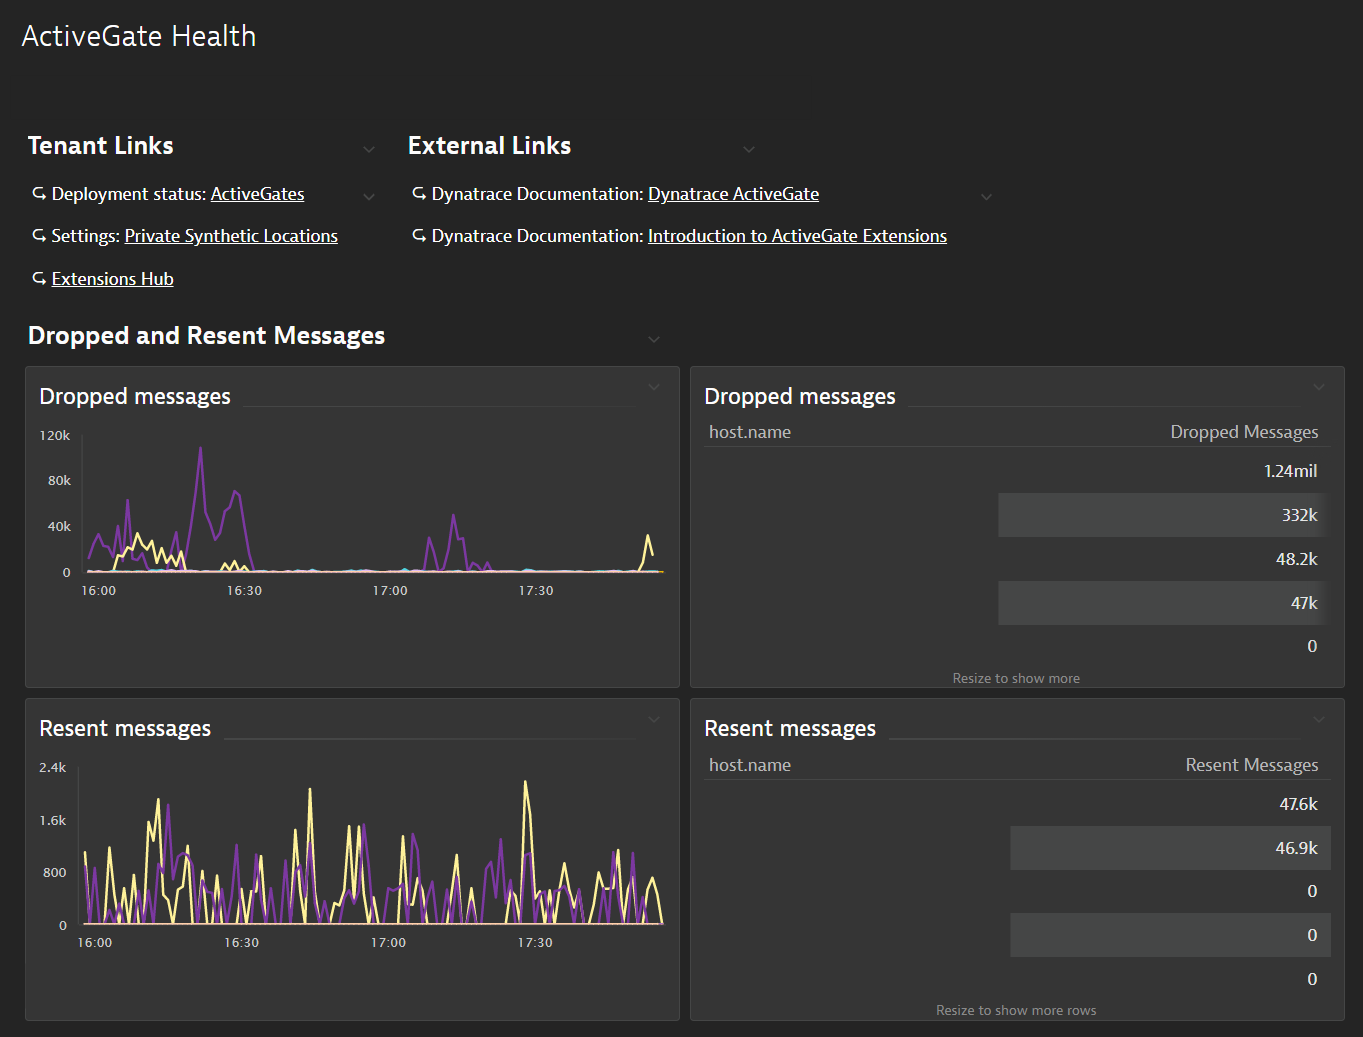The image size is (1363, 1037).
Task: Open the Deployment status ActiveGates link
Action: point(257,194)
